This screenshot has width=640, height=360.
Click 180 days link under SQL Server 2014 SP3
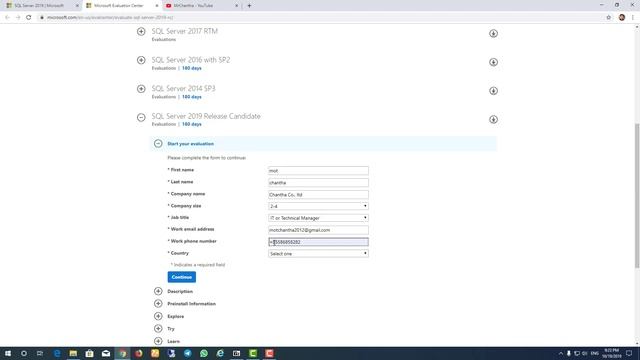[191, 97]
